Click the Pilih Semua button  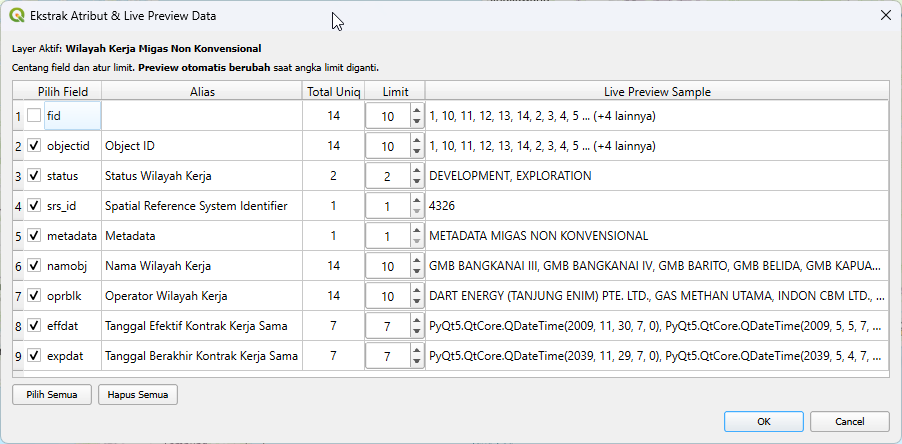pyautogui.click(x=52, y=394)
